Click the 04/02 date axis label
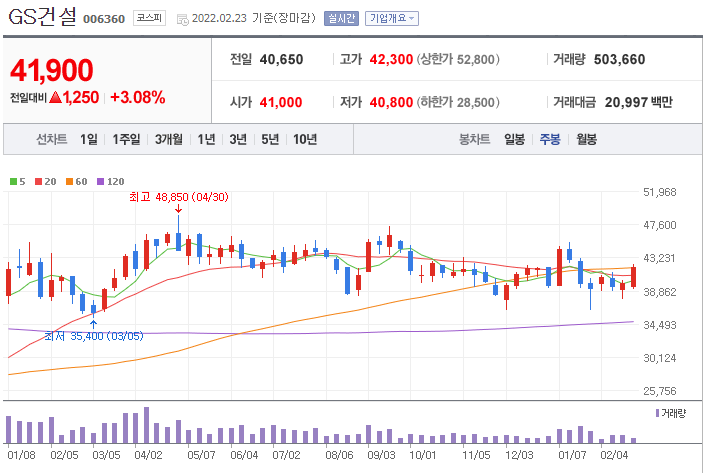 click(x=148, y=455)
